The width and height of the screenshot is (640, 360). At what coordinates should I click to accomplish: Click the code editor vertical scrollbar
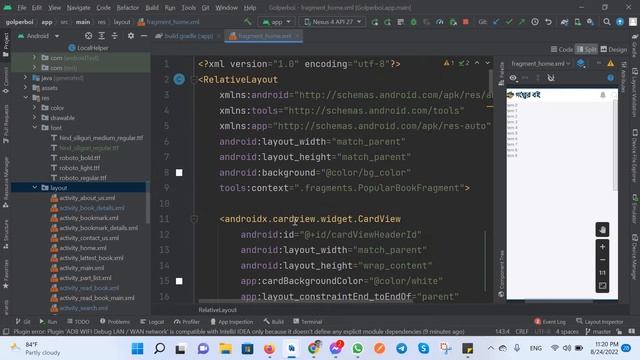pos(490,82)
